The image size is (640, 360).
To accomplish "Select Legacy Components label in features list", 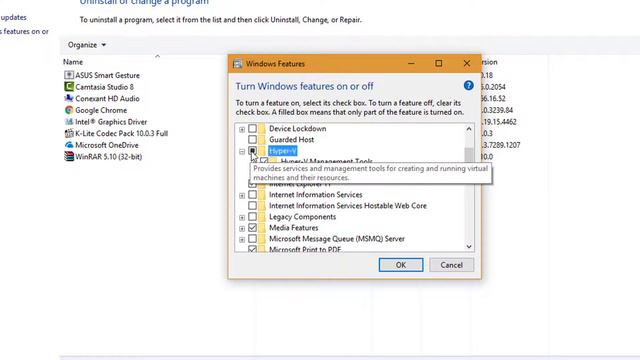I will (302, 217).
